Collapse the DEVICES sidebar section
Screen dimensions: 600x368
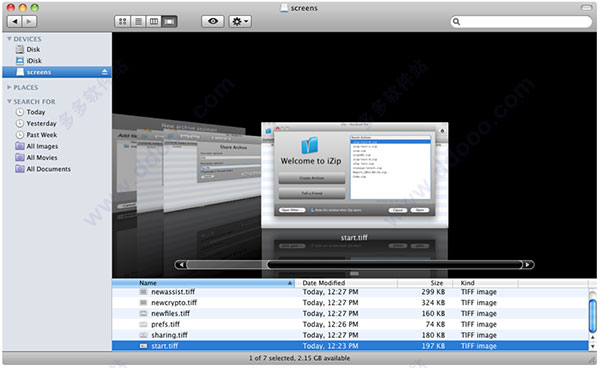(9, 39)
